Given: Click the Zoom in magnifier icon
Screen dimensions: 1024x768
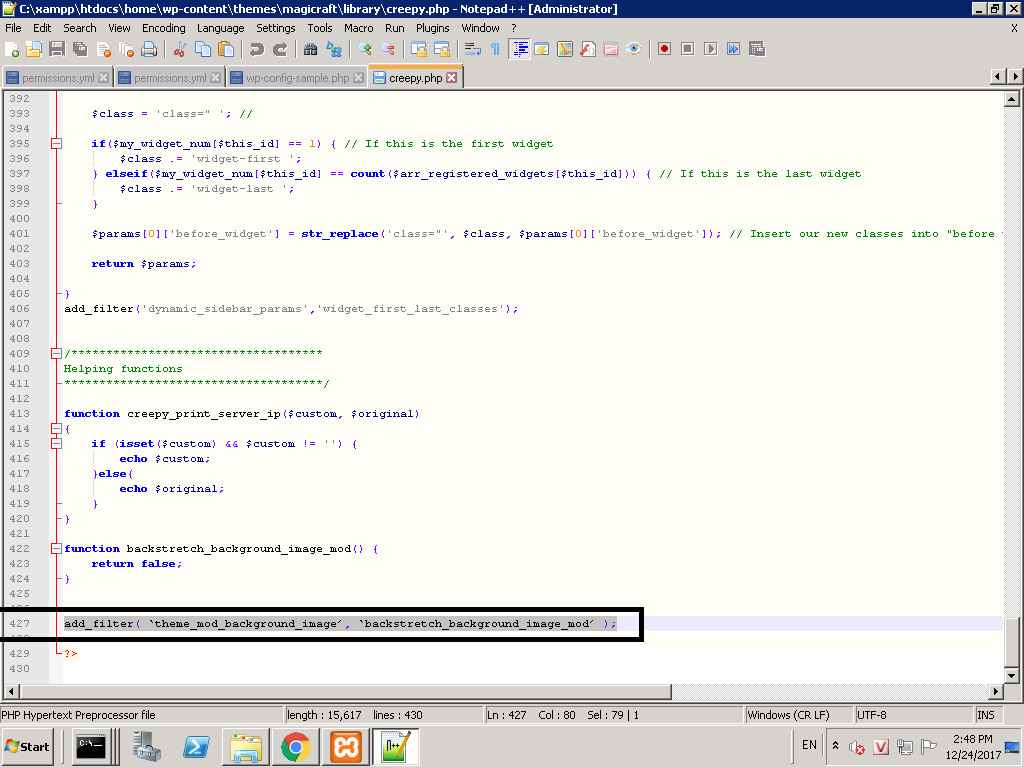Looking at the screenshot, I should coord(365,49).
